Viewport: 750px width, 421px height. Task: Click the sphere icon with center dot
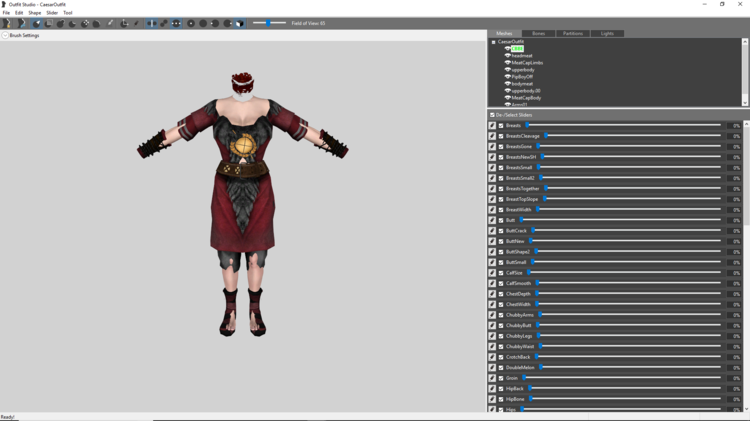tap(191, 23)
